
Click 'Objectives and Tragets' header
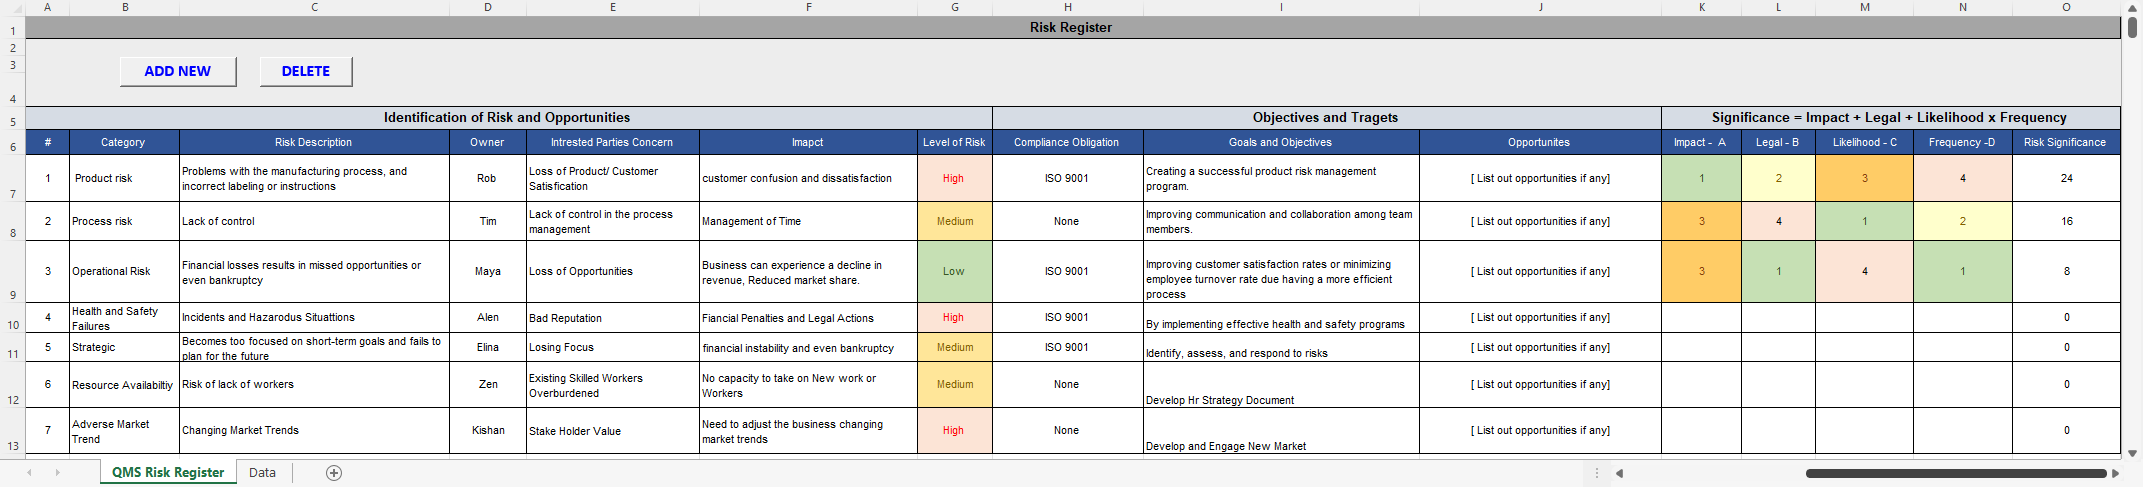[x=1326, y=117]
